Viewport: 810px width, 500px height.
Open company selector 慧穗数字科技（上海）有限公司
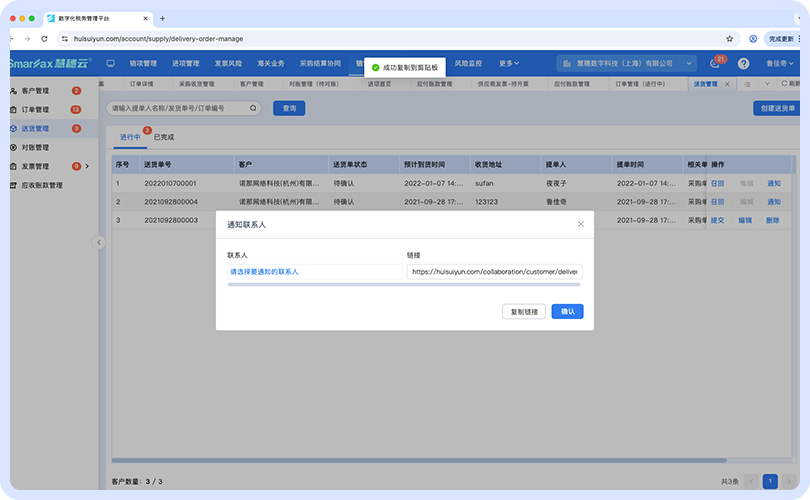[625, 63]
